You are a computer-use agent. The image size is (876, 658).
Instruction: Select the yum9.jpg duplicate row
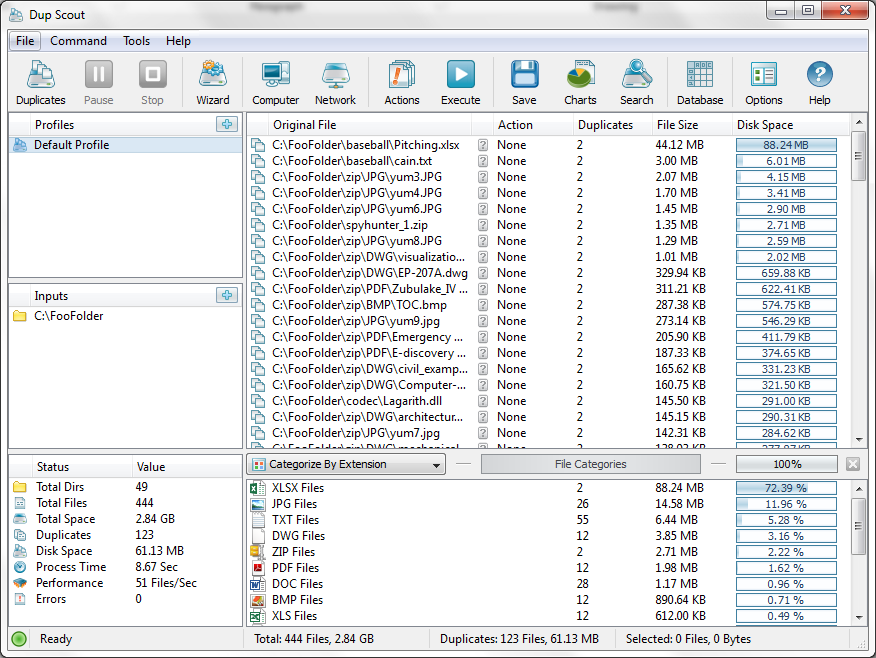pyautogui.click(x=548, y=321)
